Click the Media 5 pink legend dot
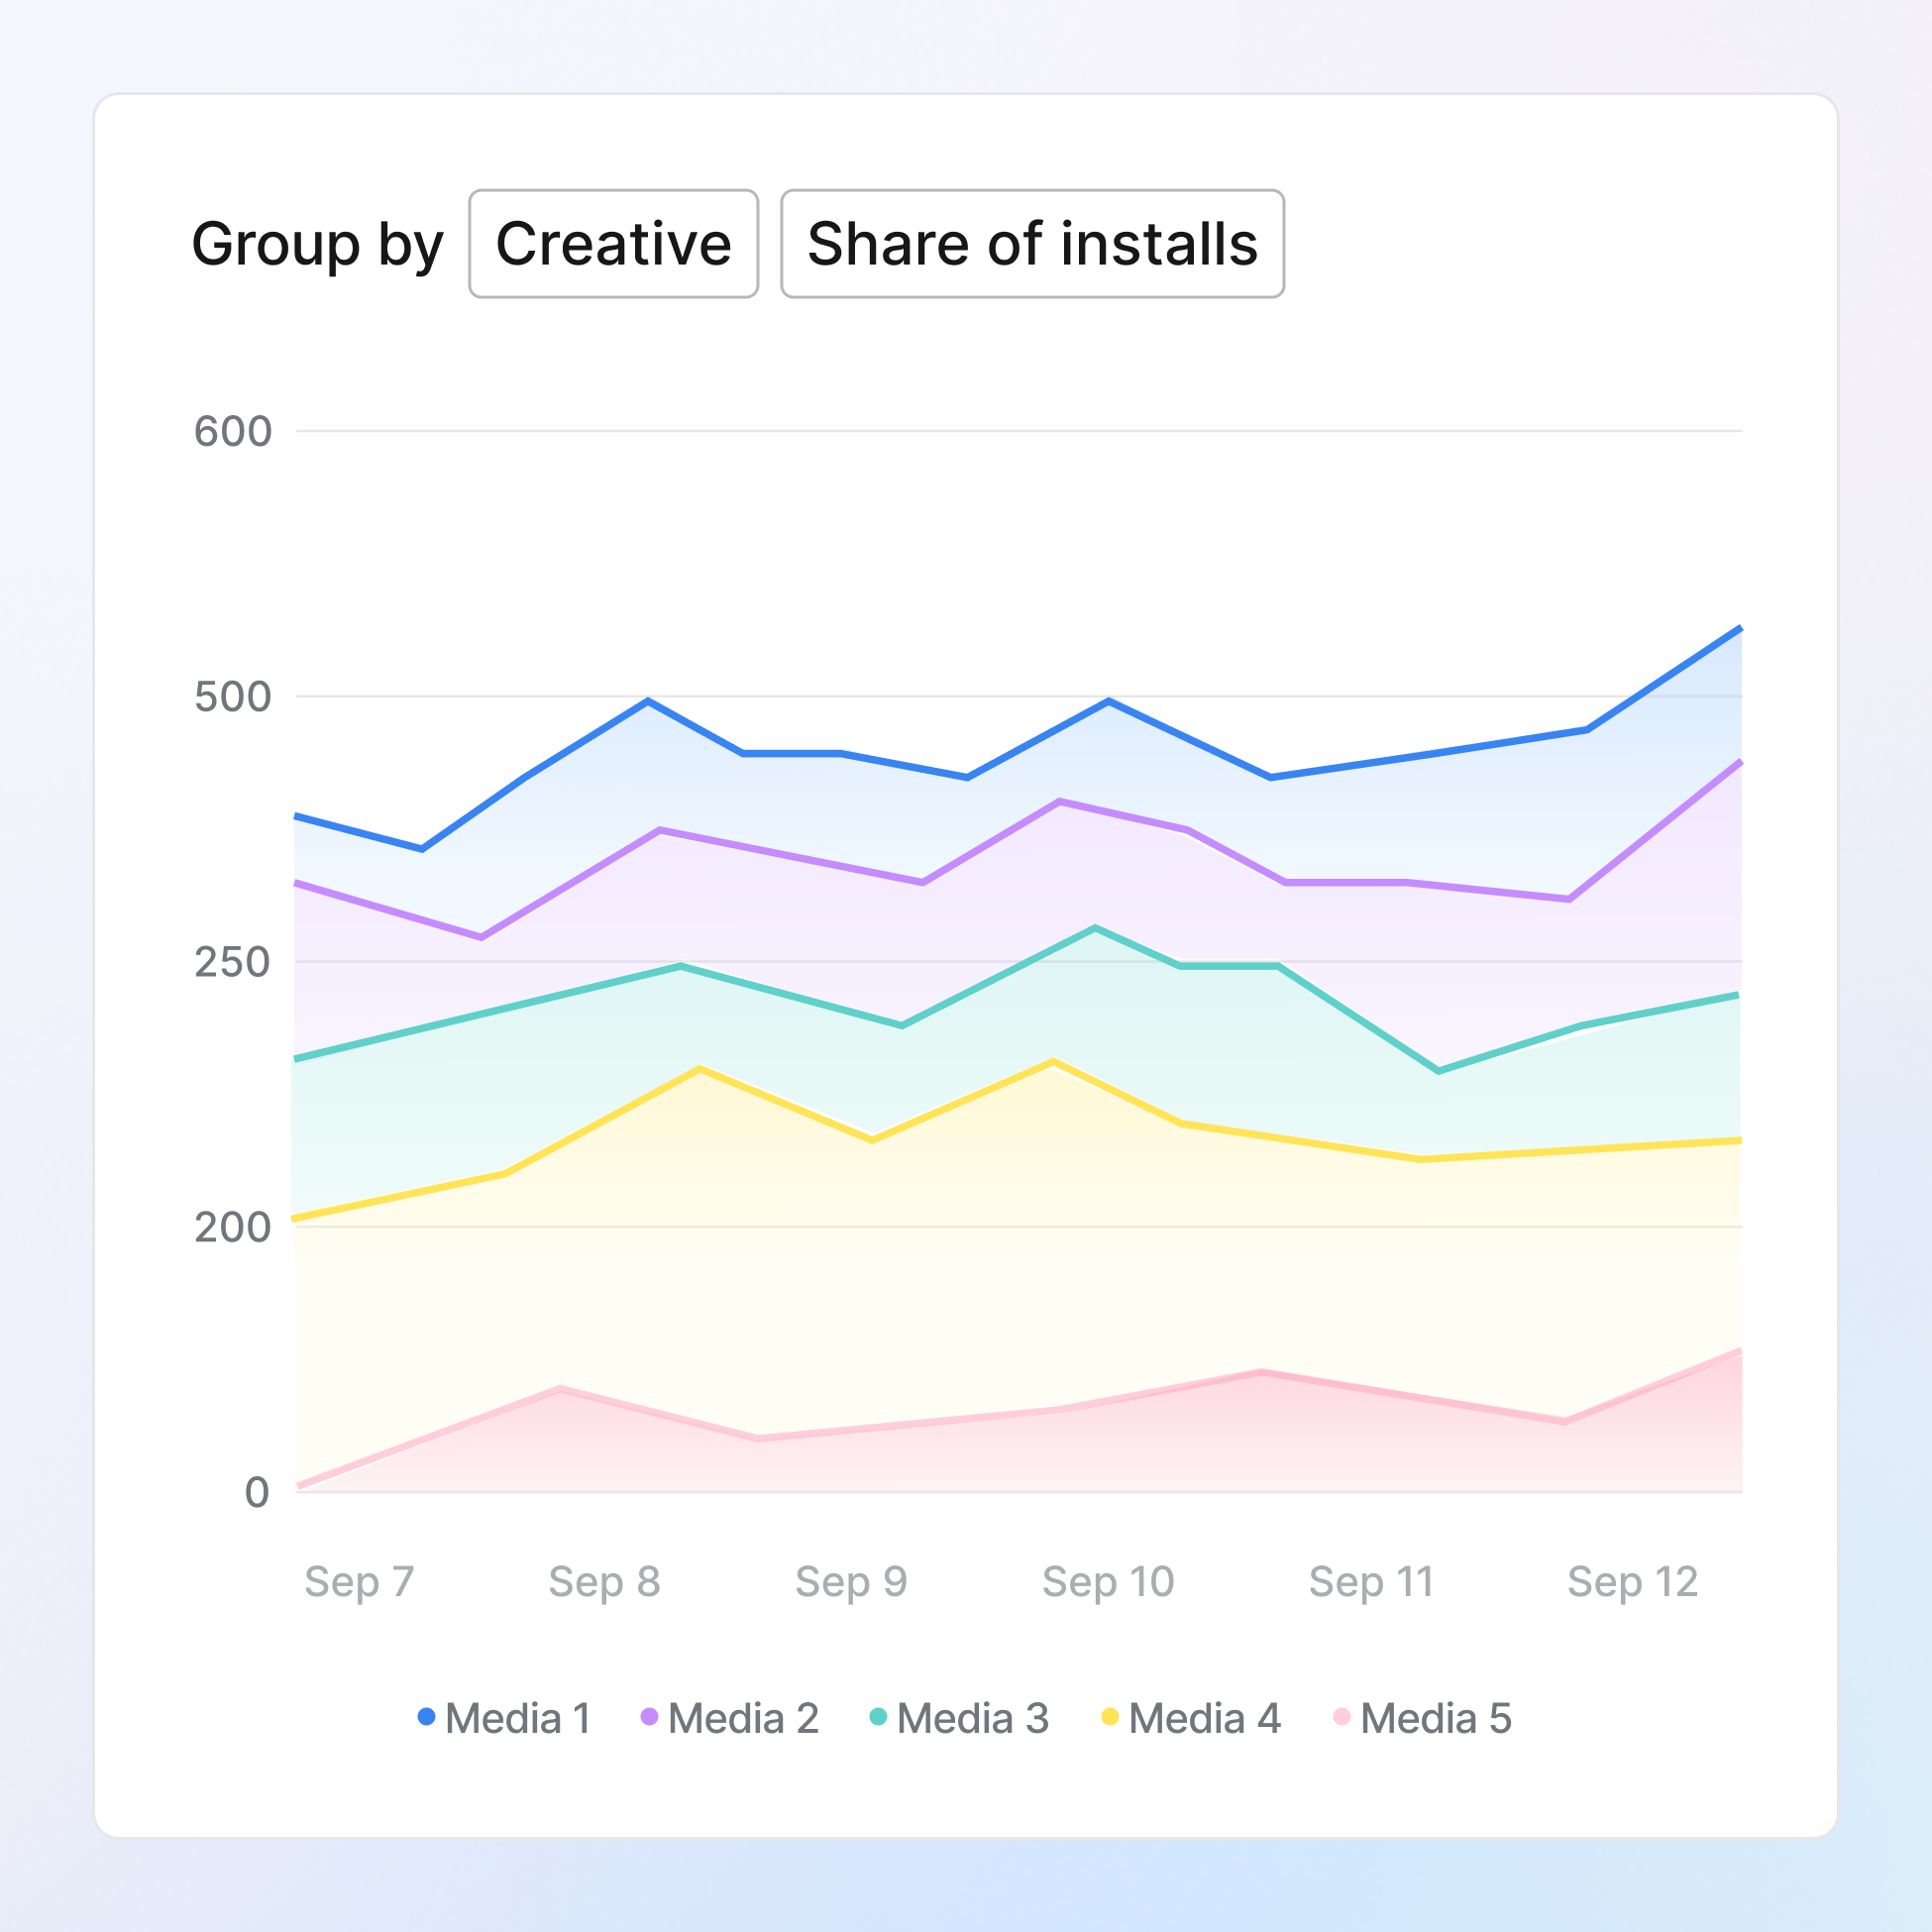Image resolution: width=1932 pixels, height=1932 pixels. (1341, 1718)
